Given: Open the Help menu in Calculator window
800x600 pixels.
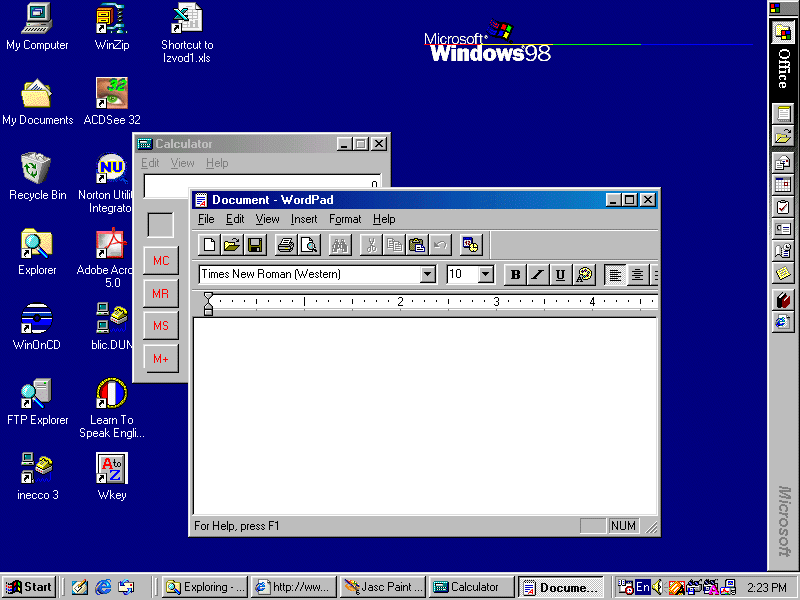Looking at the screenshot, I should 217,163.
